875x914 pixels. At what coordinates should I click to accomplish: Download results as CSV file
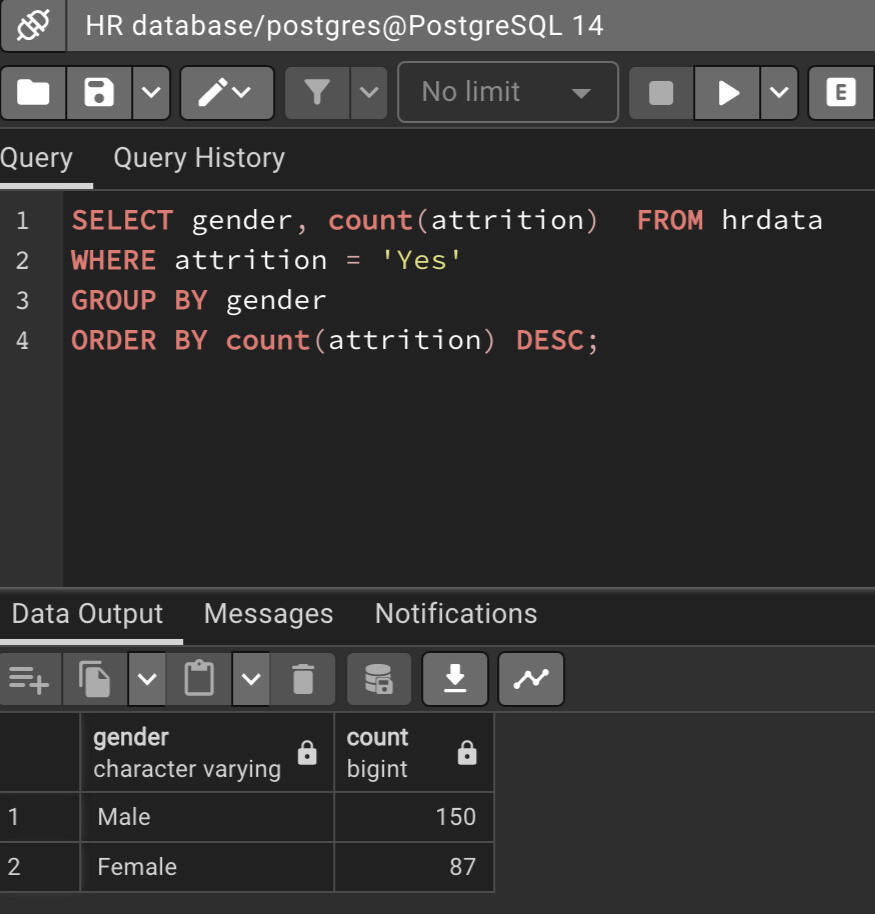455,680
